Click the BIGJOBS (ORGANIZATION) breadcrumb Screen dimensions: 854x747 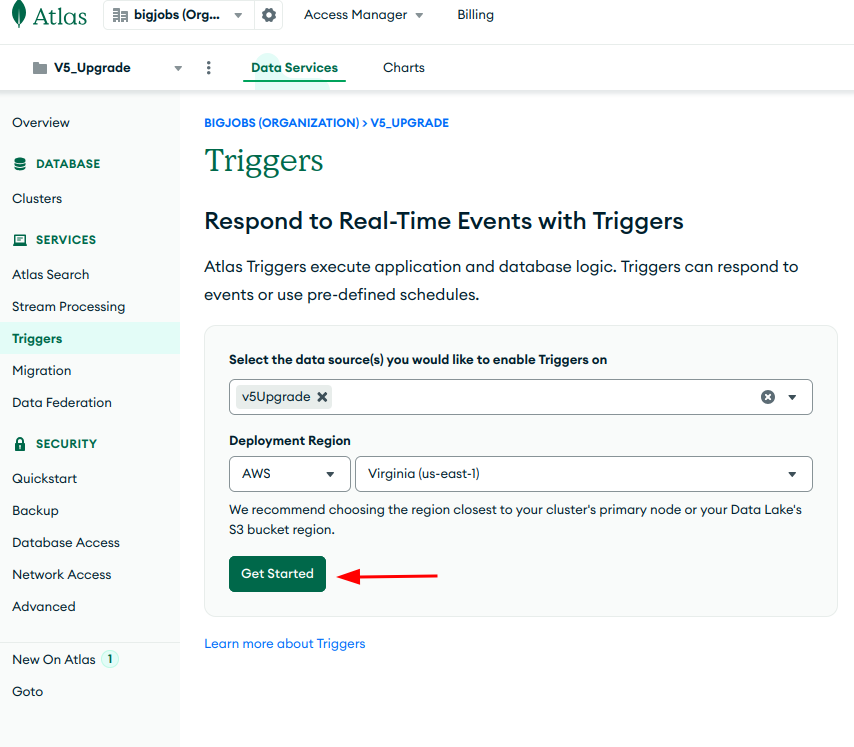point(281,123)
